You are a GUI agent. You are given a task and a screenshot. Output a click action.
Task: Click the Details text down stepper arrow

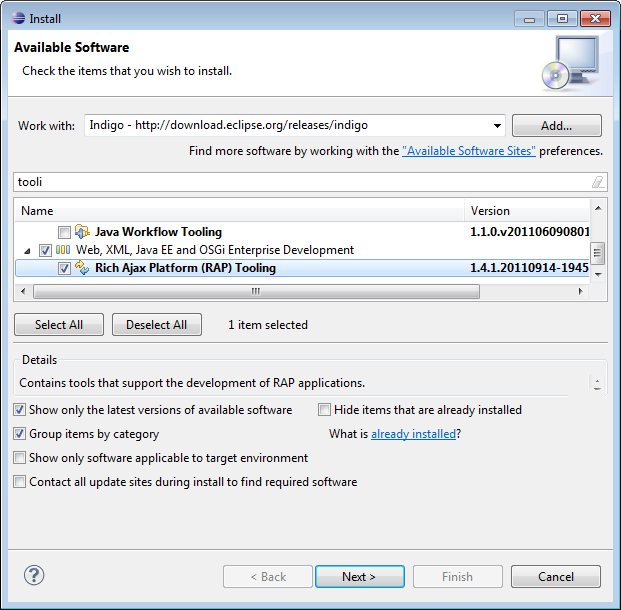pyautogui.click(x=597, y=388)
